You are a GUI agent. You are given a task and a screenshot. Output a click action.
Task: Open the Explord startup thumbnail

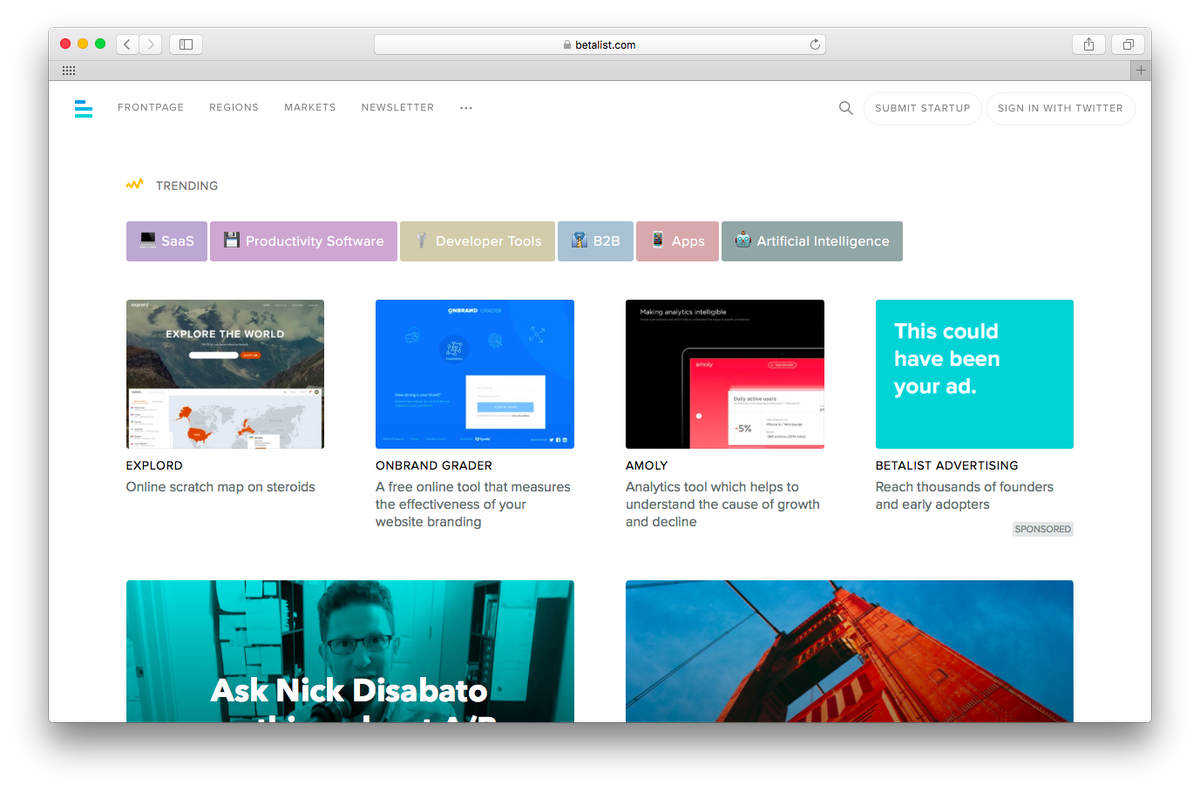pyautogui.click(x=225, y=374)
